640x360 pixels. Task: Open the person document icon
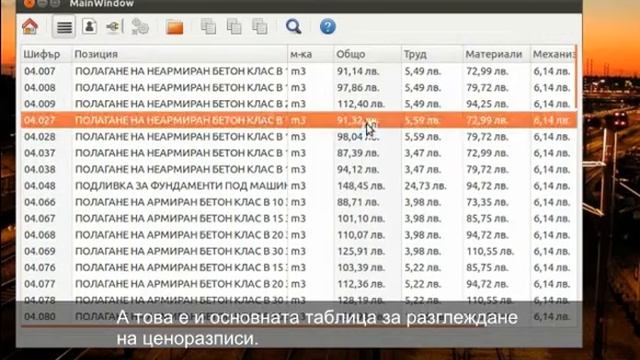[89, 27]
